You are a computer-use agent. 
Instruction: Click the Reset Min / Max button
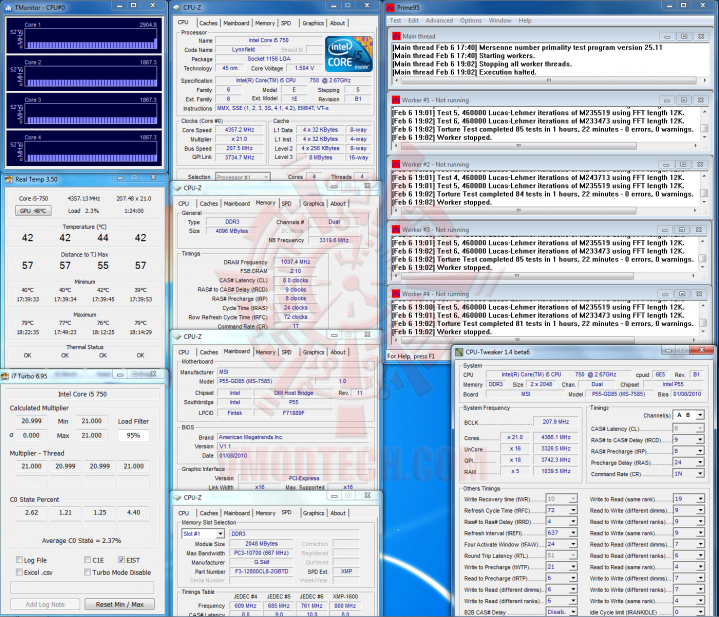[120, 604]
